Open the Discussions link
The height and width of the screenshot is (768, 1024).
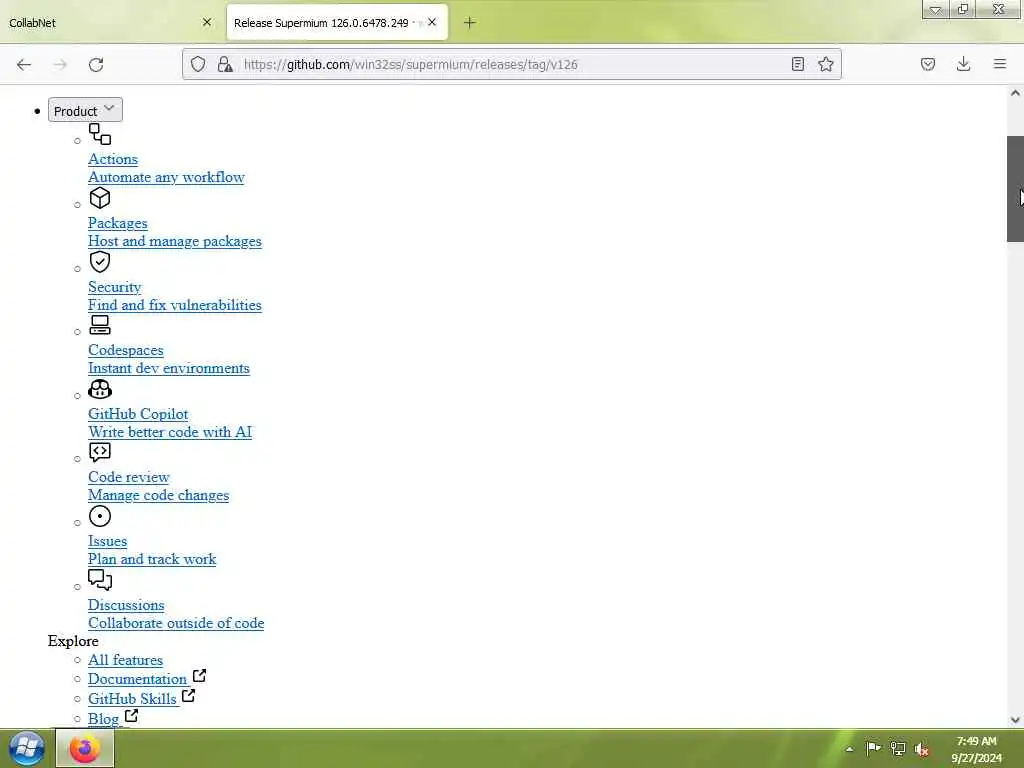126,605
